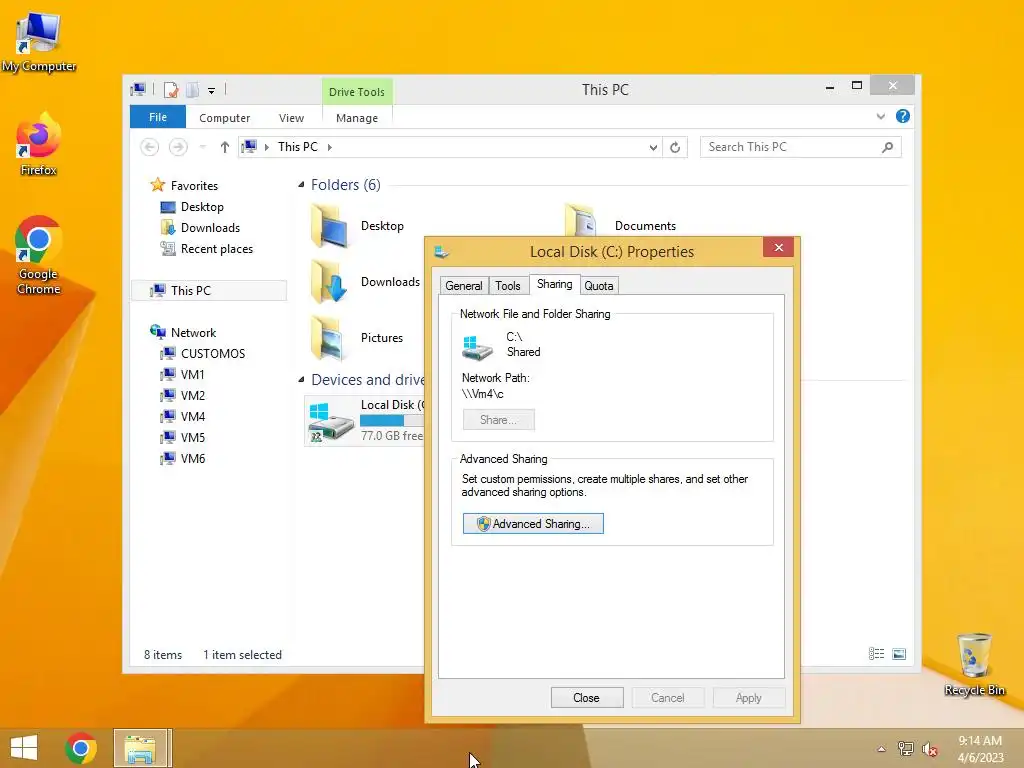Select This PC in navigation pane
The width and height of the screenshot is (1024, 768).
[209, 291]
